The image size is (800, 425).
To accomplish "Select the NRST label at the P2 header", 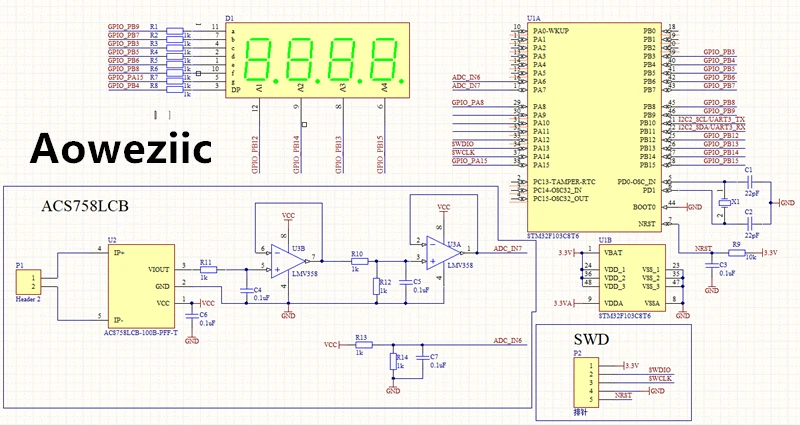I will (623, 395).
